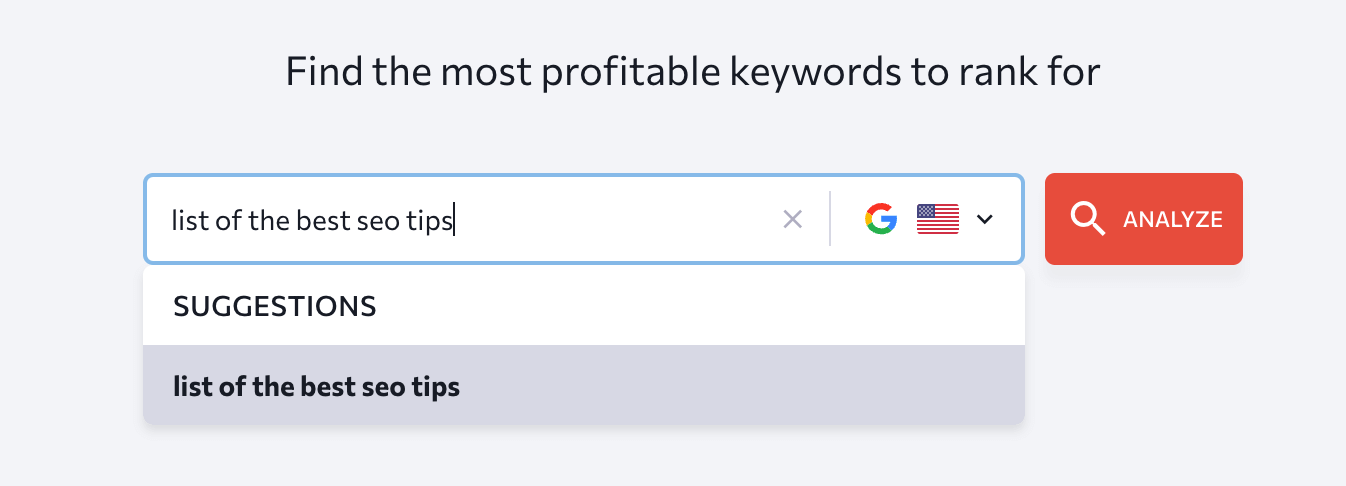1346x486 pixels.
Task: Click the SUGGESTIONS header label
Action: [x=275, y=306]
